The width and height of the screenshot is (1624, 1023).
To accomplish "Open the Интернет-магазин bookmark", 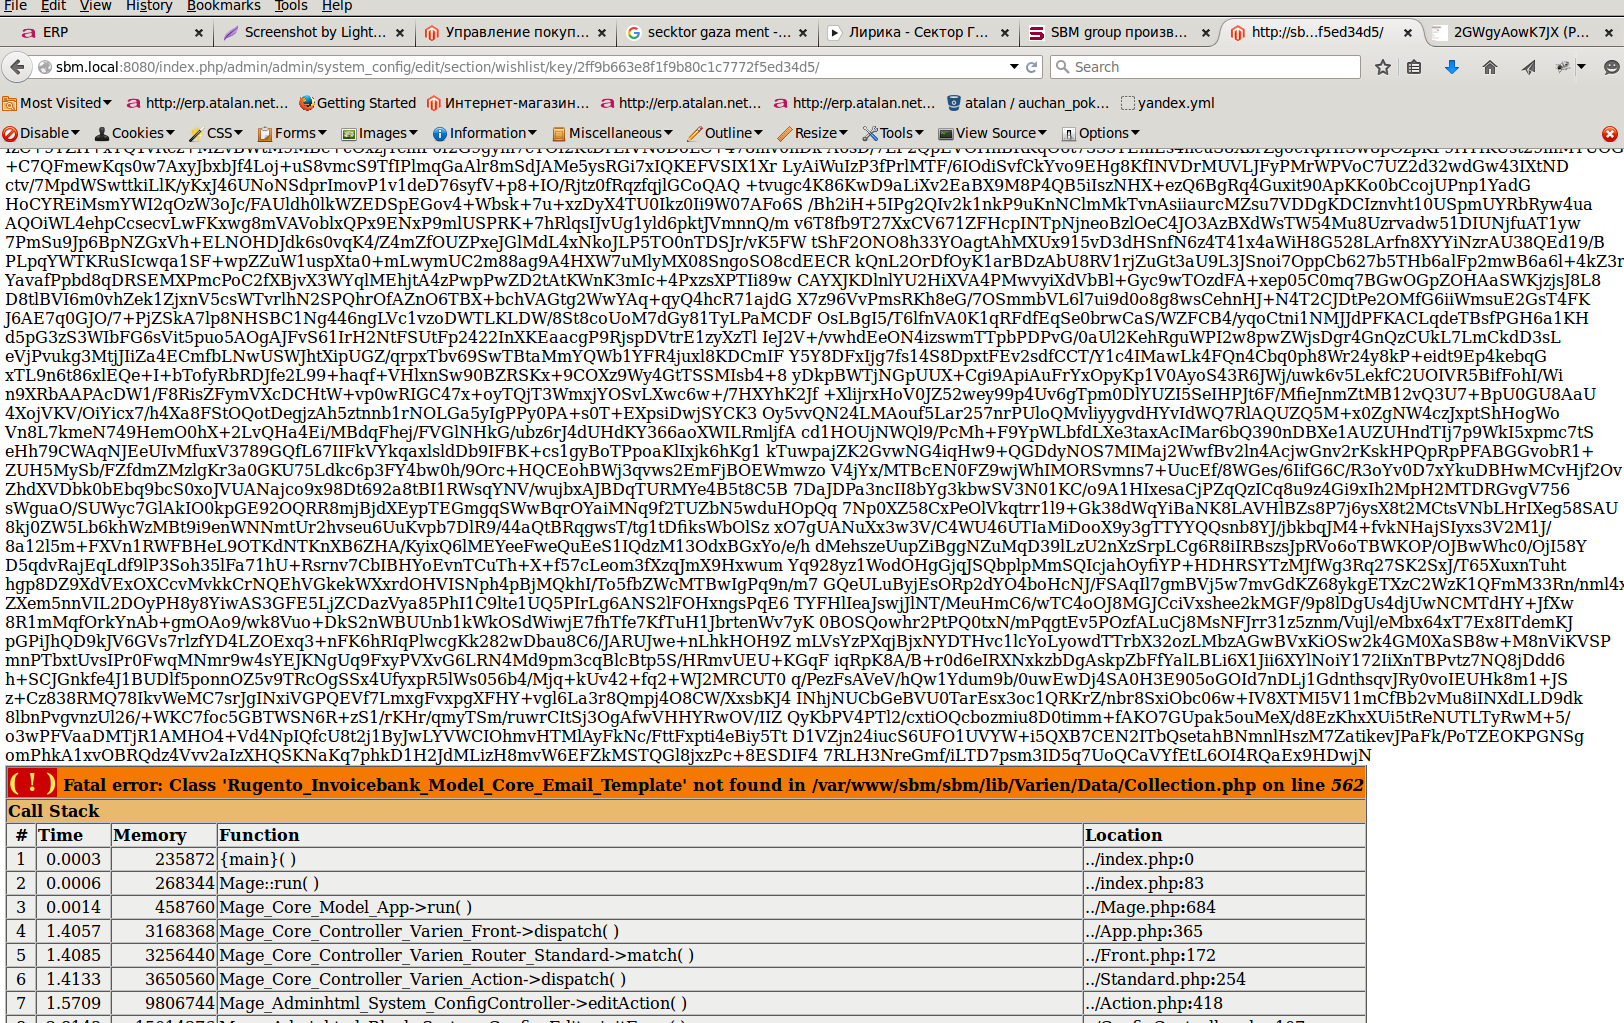I will pos(508,103).
